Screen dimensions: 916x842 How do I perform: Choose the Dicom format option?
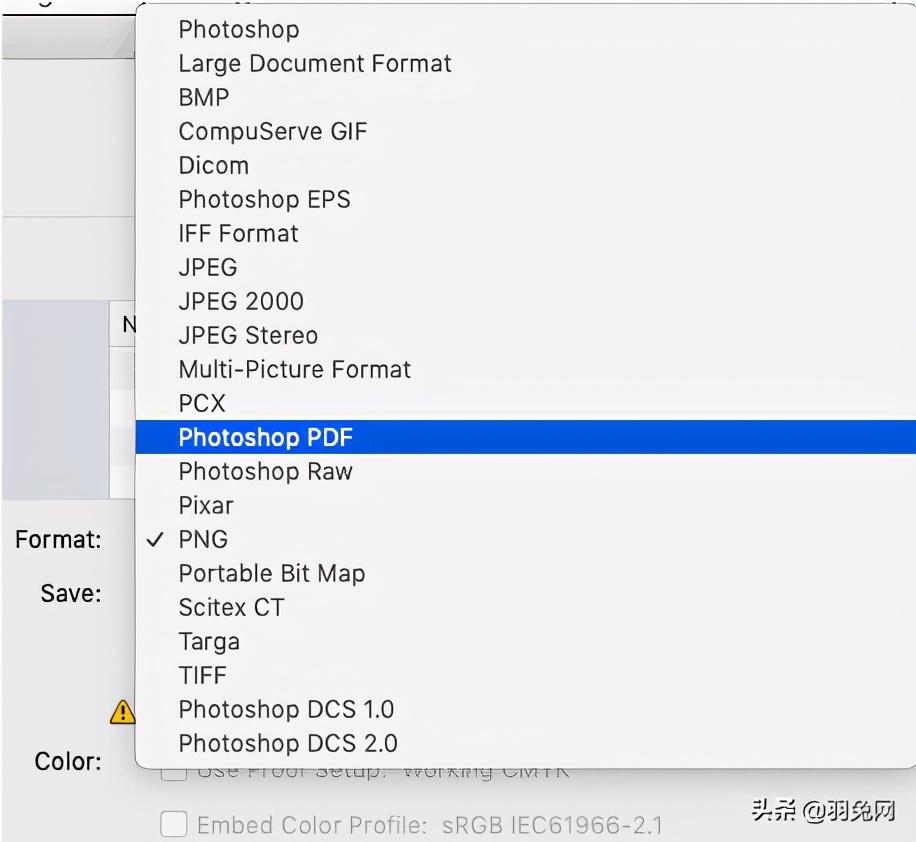213,165
